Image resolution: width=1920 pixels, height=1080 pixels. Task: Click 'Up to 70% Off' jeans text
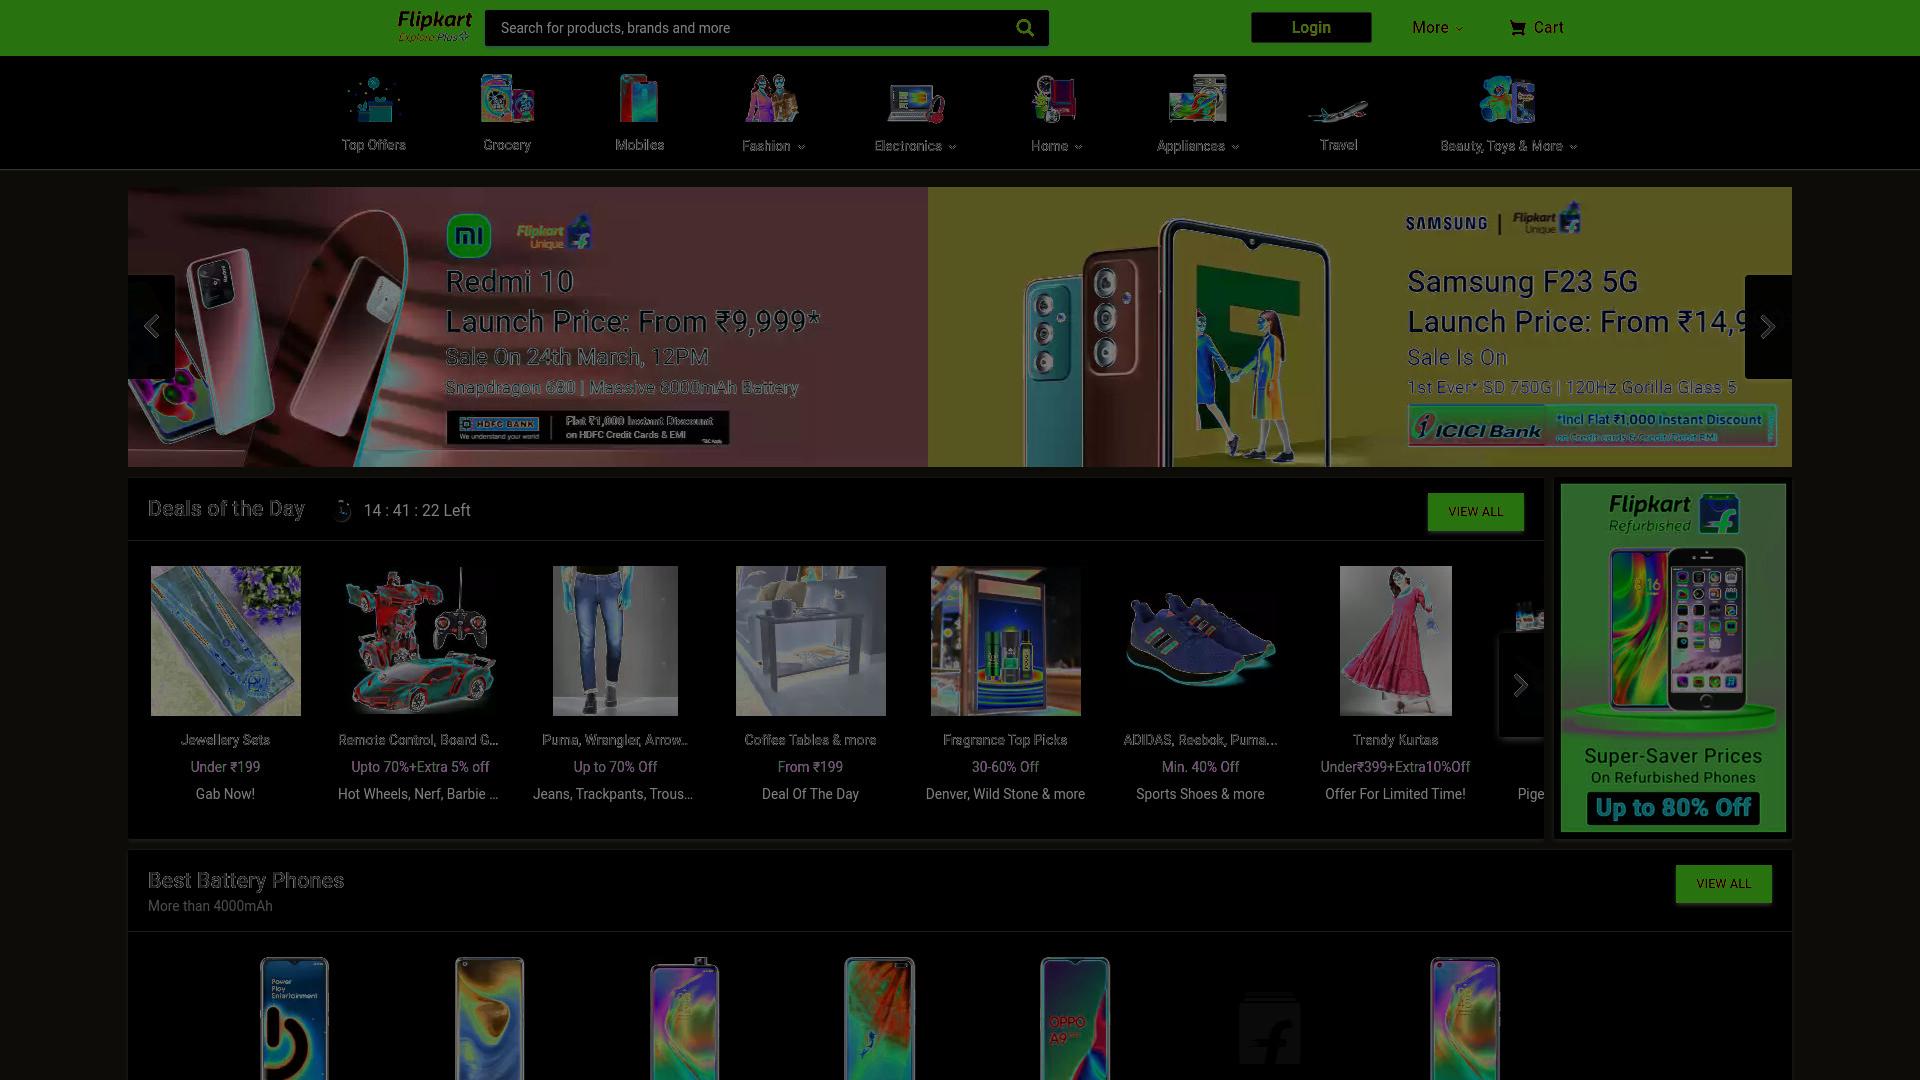pyautogui.click(x=615, y=767)
